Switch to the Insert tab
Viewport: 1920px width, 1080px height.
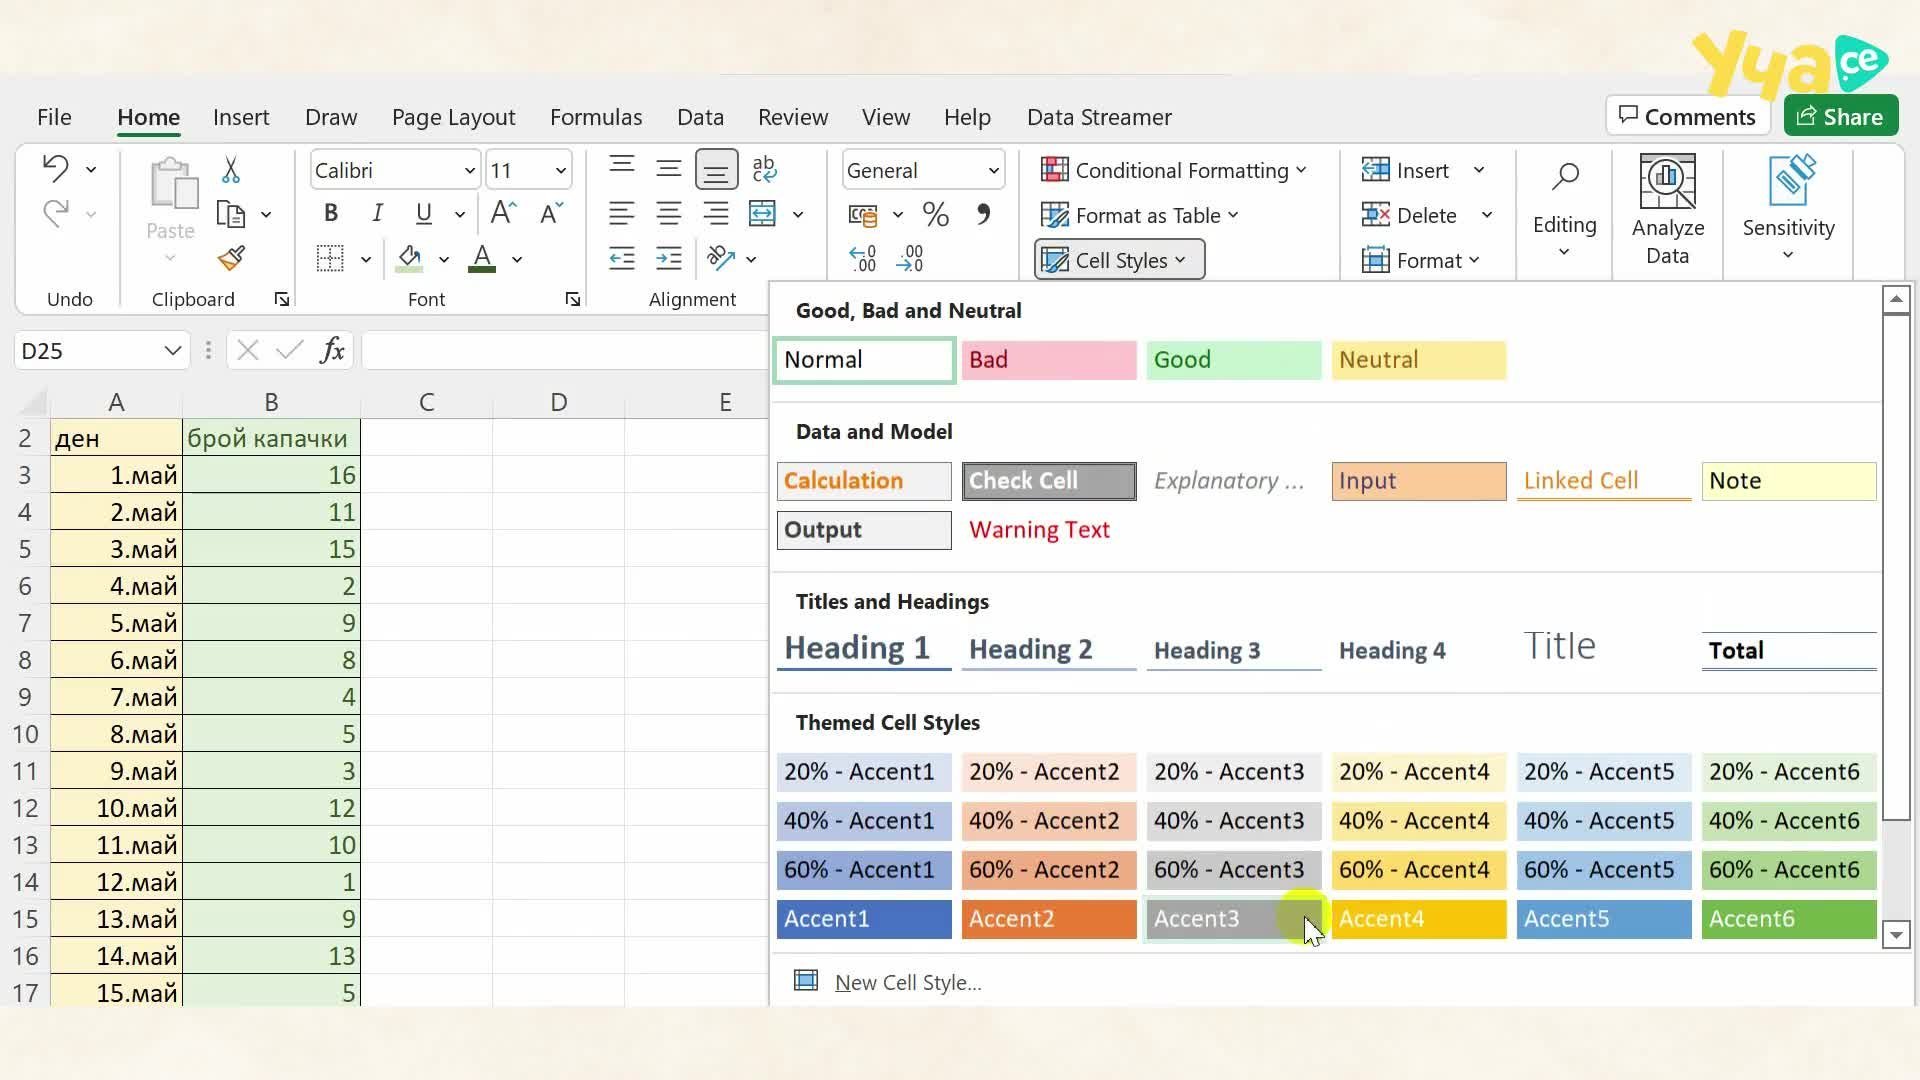241,117
